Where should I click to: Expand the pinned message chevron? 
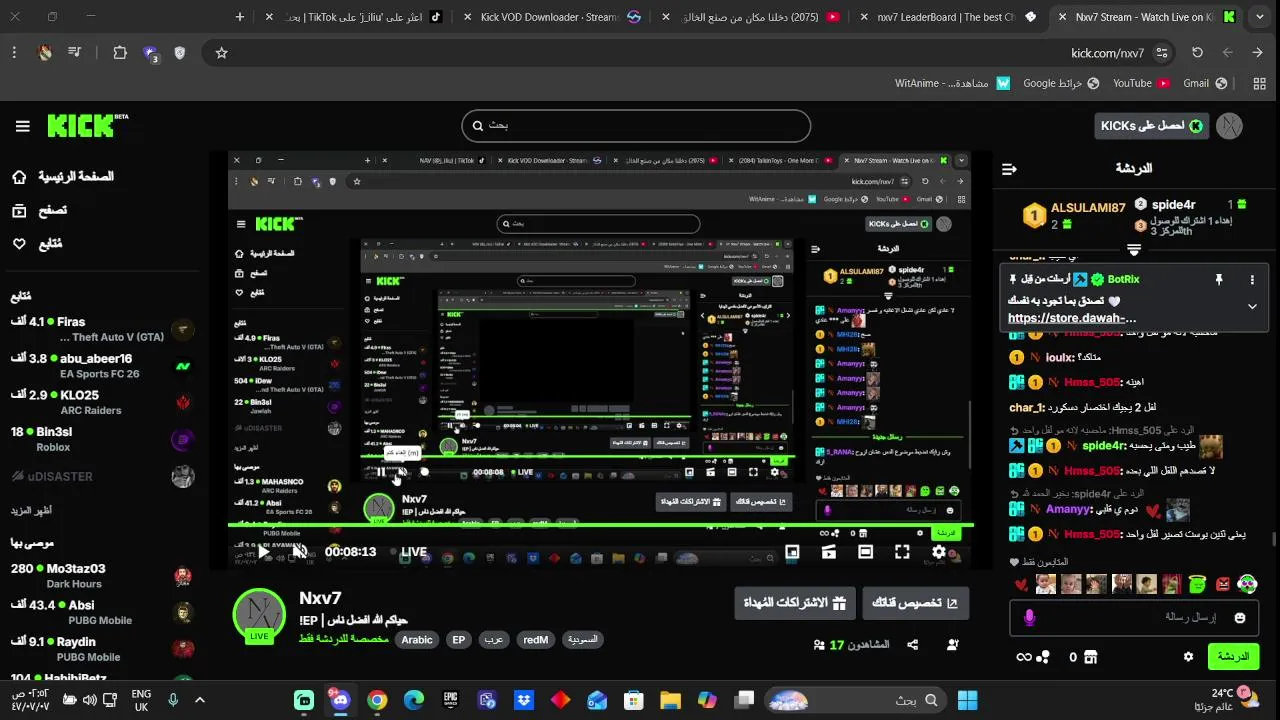pos(1252,307)
